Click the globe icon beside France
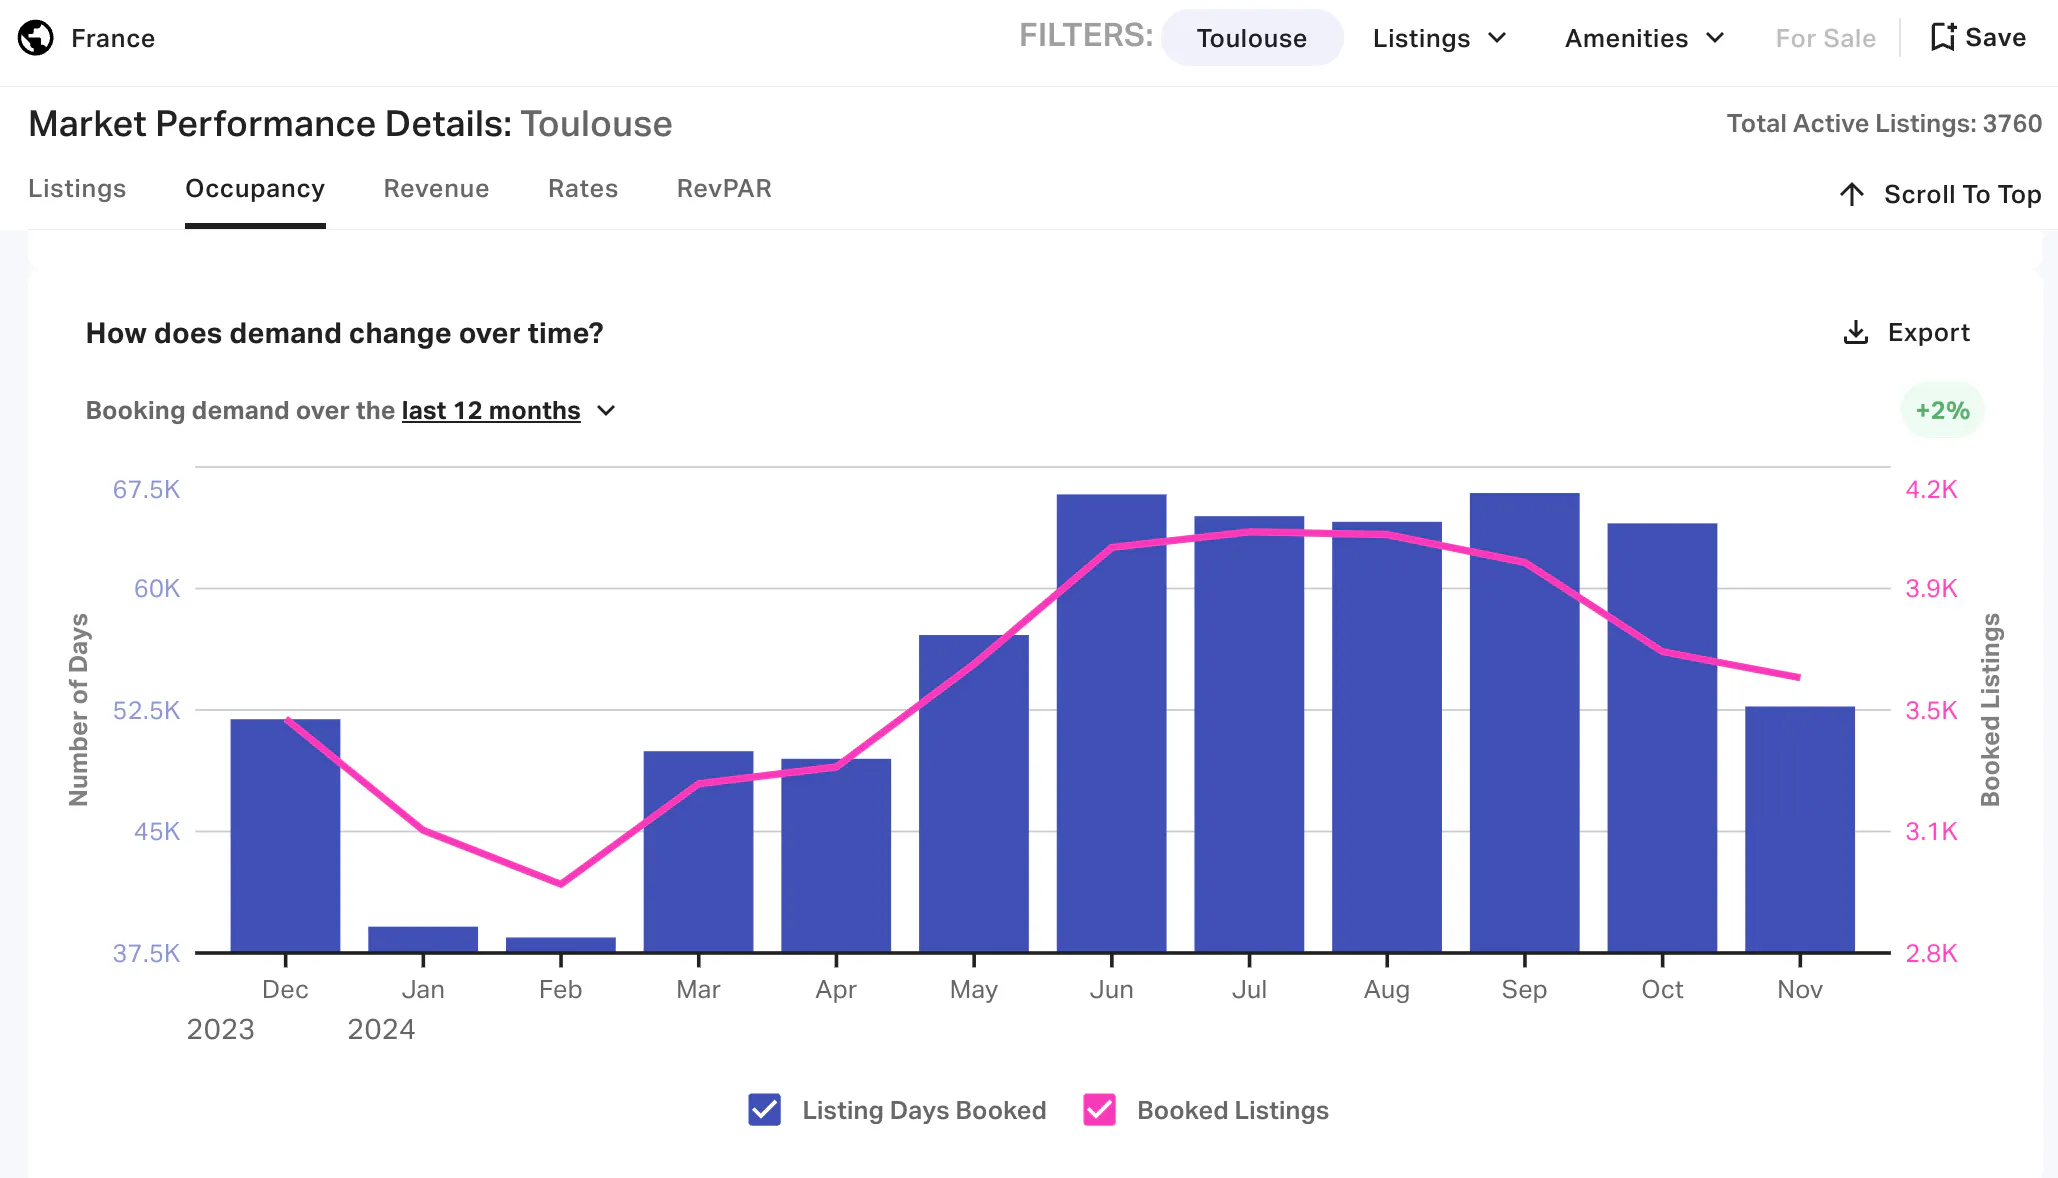 36,38
